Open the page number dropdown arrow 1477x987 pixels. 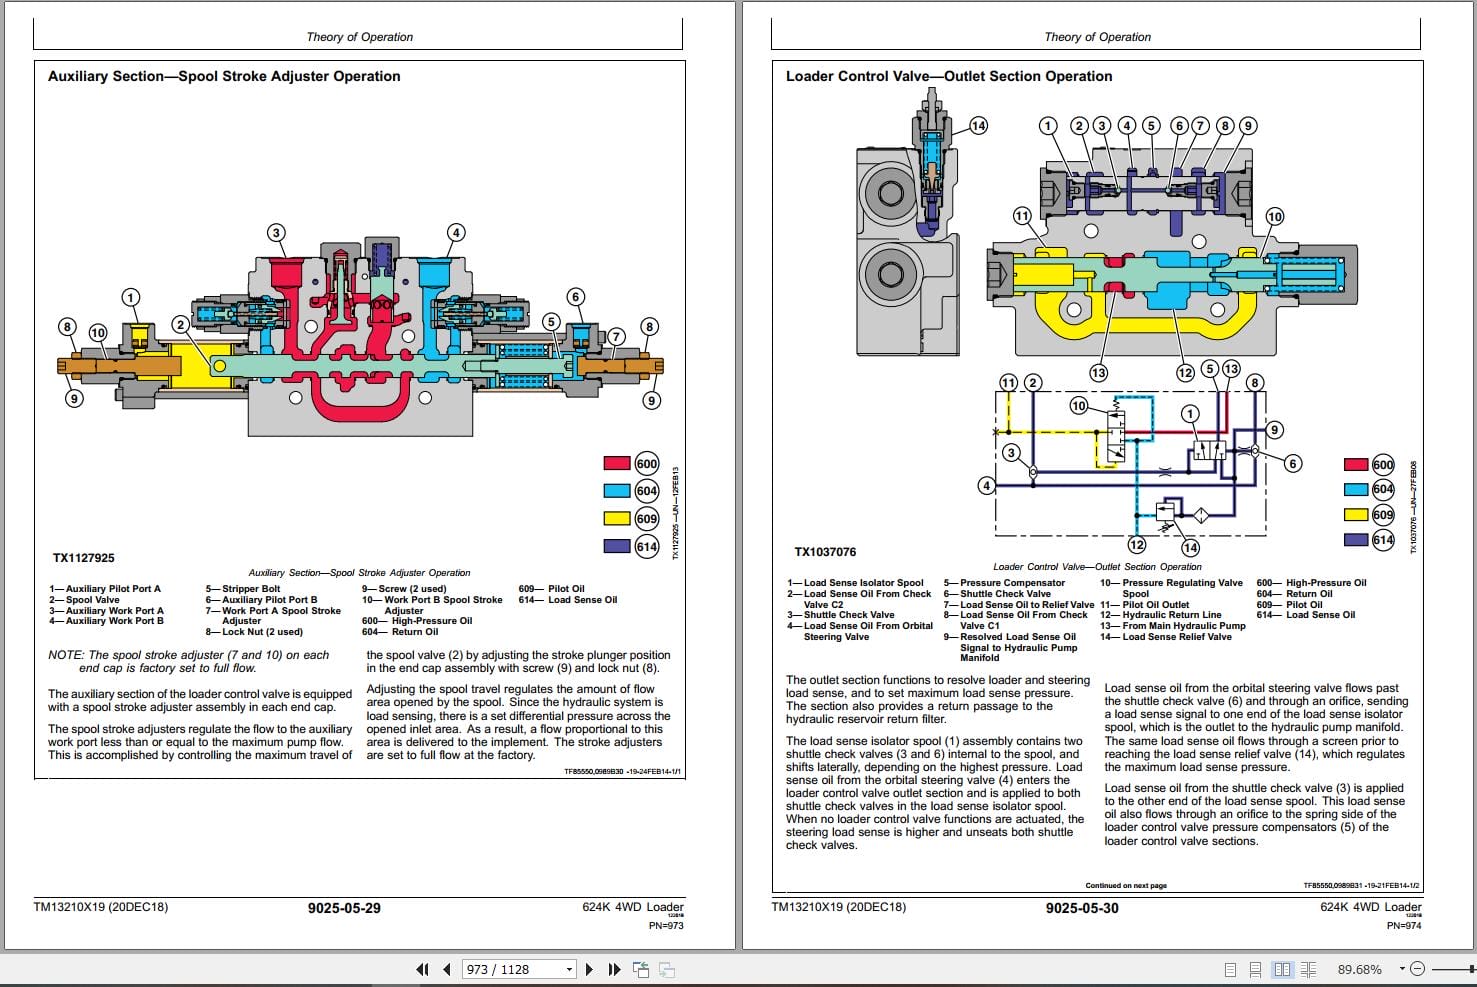coord(570,969)
